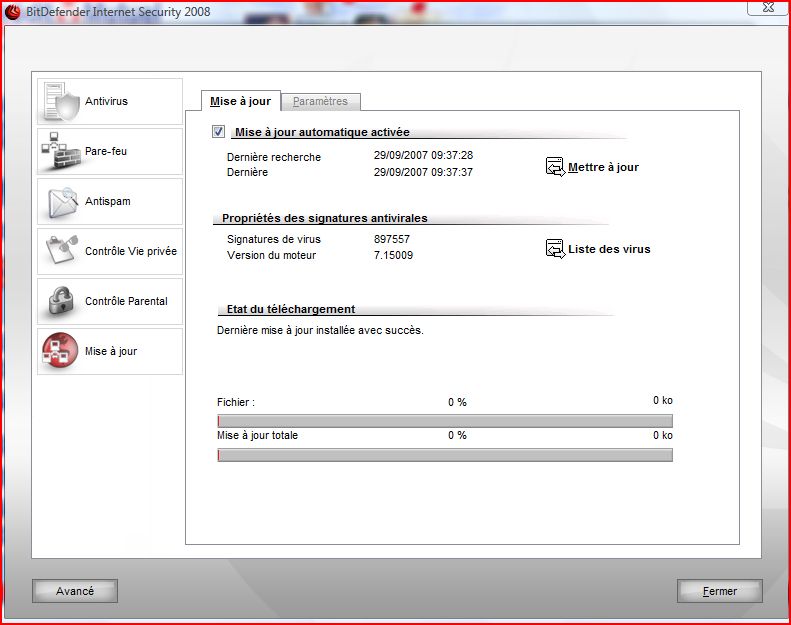This screenshot has height=625, width=791.
Task: Open Contrôle Vie privée section label
Action: pos(131,251)
